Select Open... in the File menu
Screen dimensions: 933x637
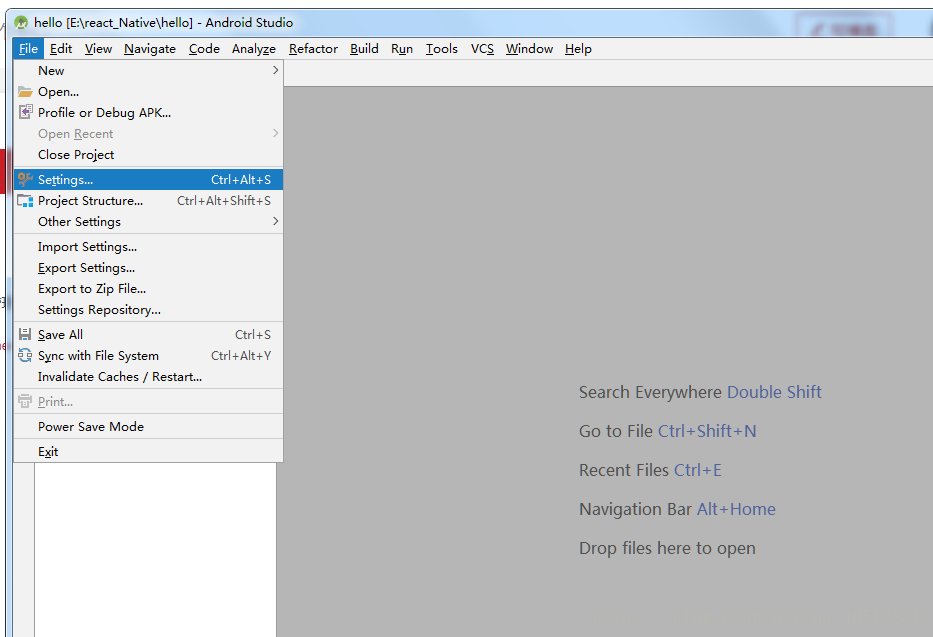(x=148, y=92)
